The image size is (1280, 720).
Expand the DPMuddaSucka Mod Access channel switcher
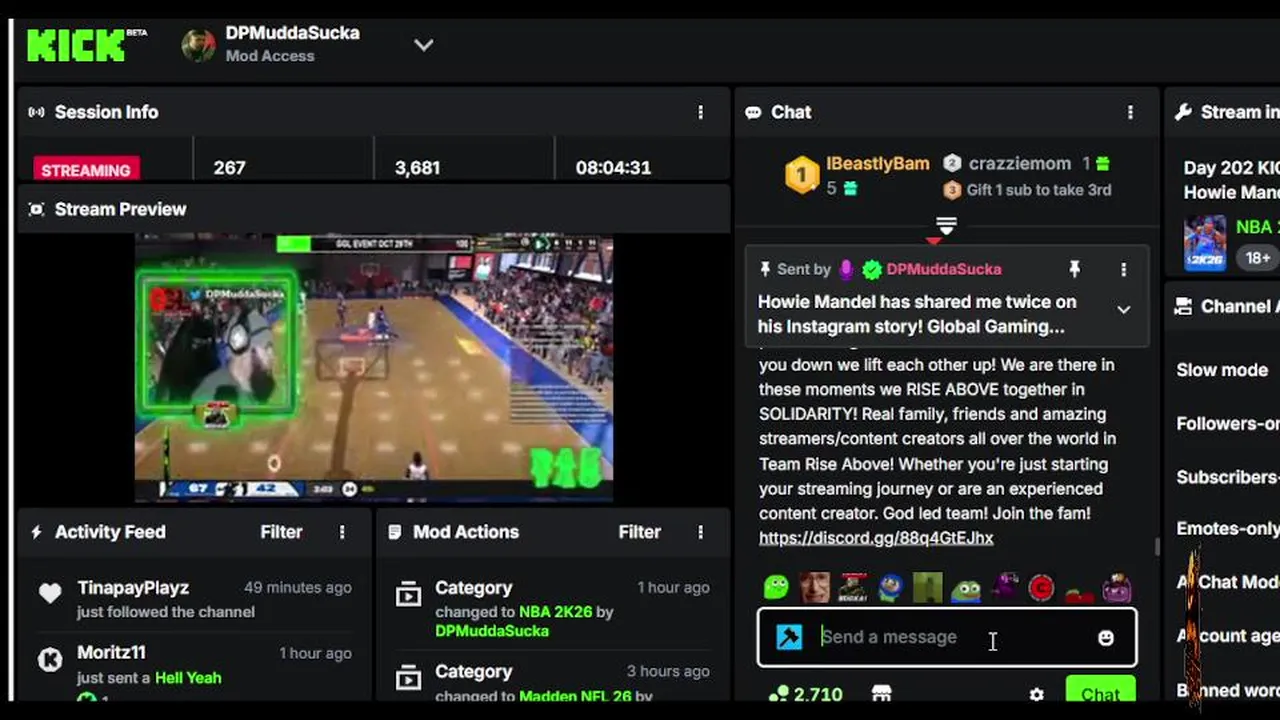(x=423, y=45)
